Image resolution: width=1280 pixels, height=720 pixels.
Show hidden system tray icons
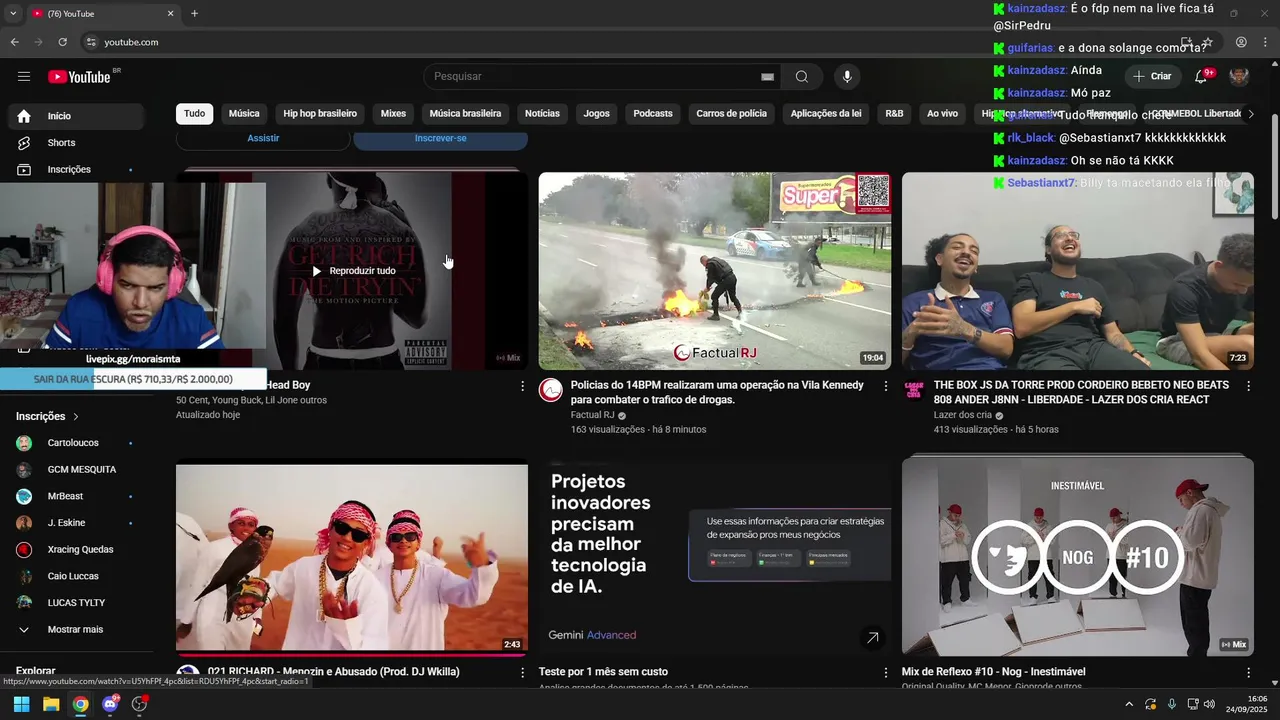(x=1129, y=704)
